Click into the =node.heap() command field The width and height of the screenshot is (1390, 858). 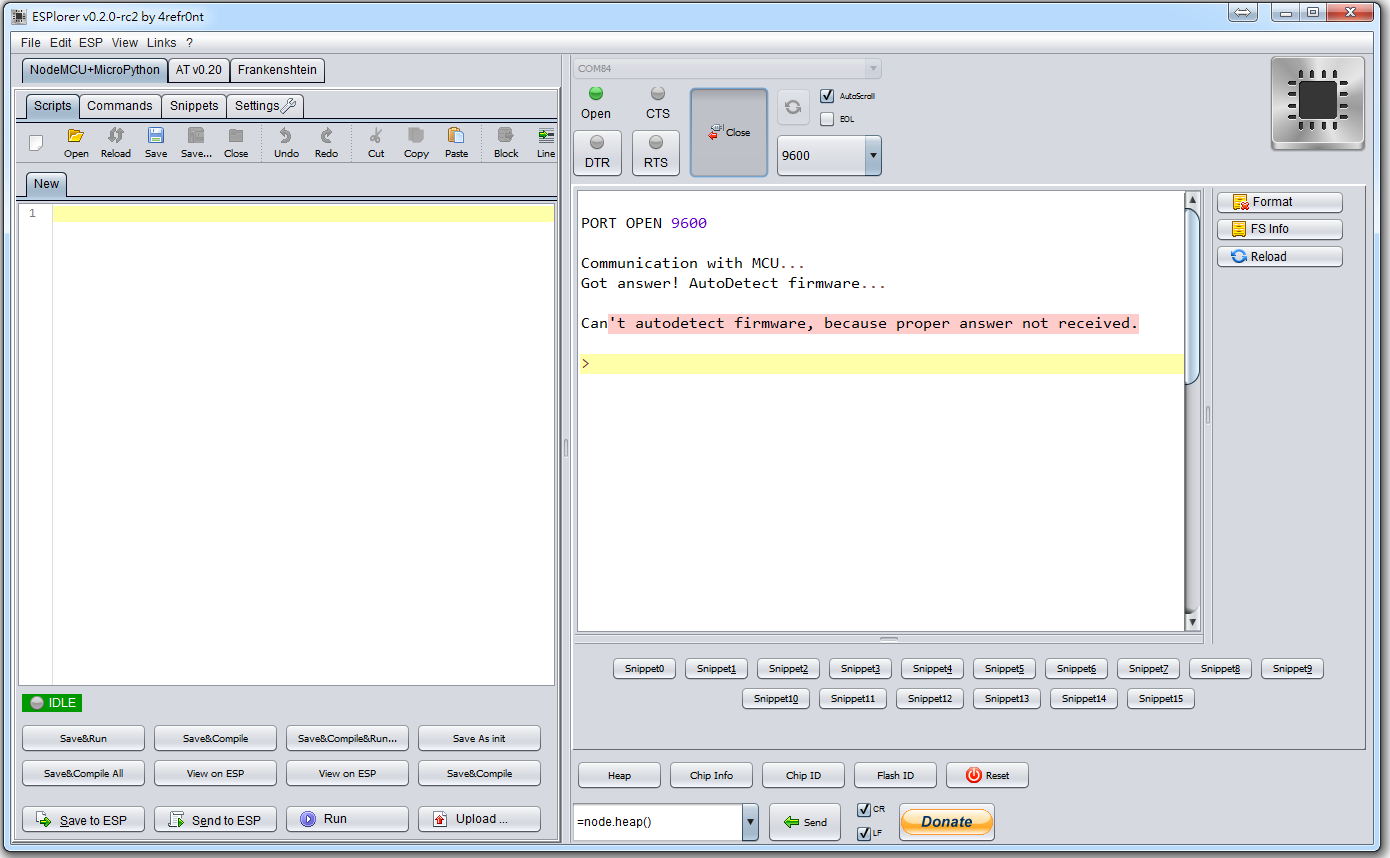(658, 822)
